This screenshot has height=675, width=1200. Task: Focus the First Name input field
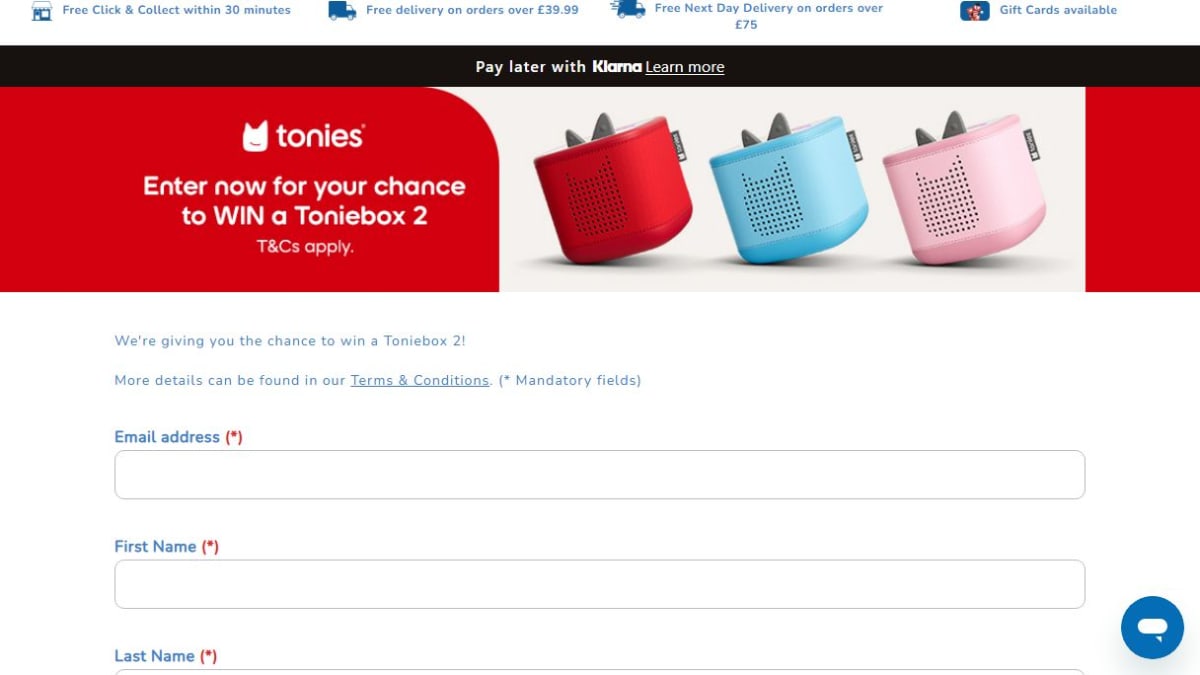pos(599,584)
